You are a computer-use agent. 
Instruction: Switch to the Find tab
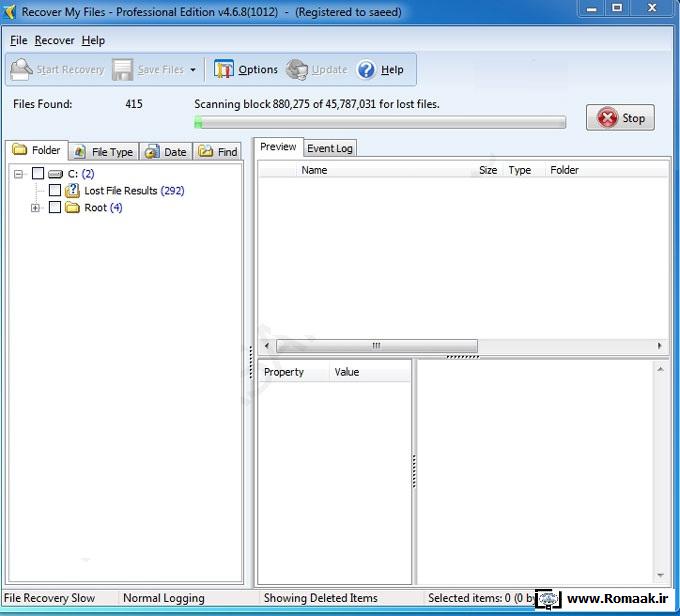217,152
